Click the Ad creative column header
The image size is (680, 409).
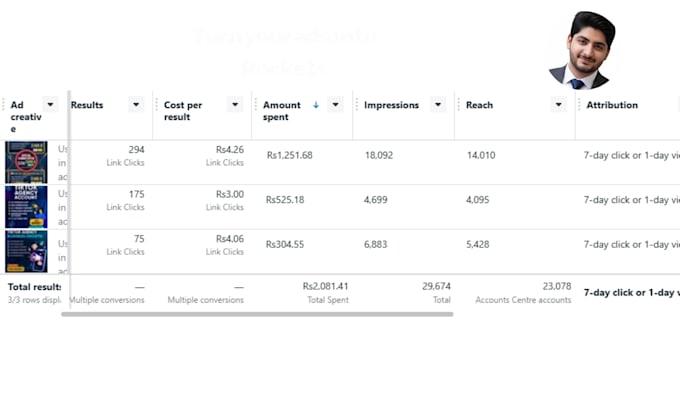click(x=26, y=117)
